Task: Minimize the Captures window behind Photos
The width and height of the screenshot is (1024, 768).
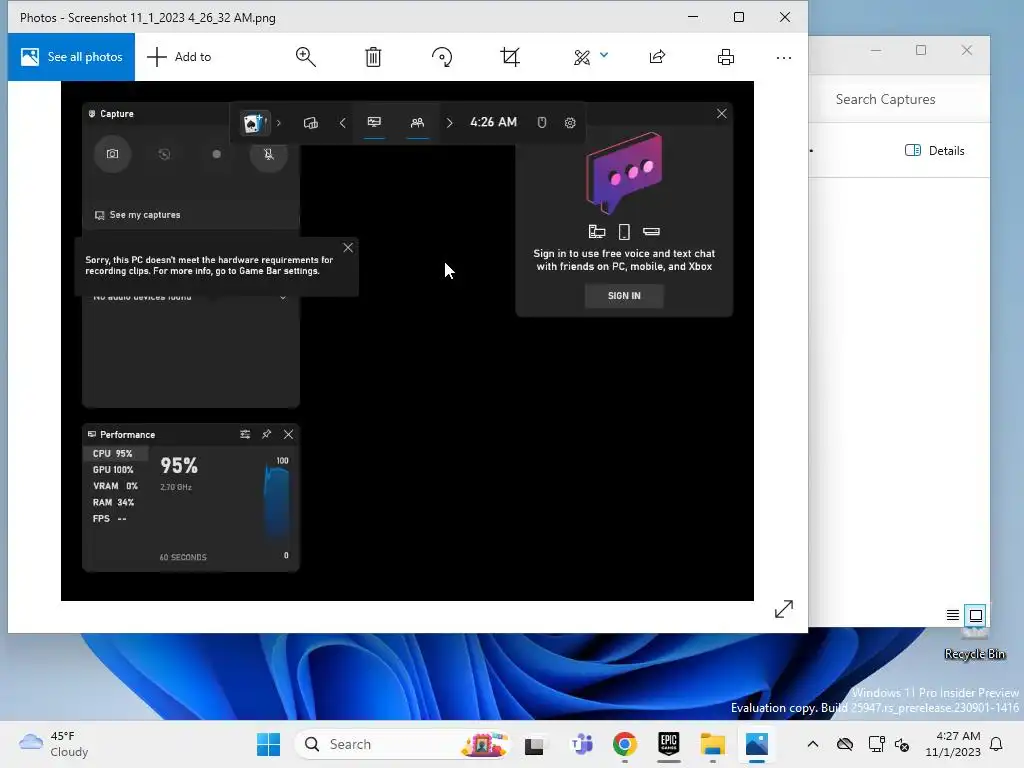Action: point(876,50)
